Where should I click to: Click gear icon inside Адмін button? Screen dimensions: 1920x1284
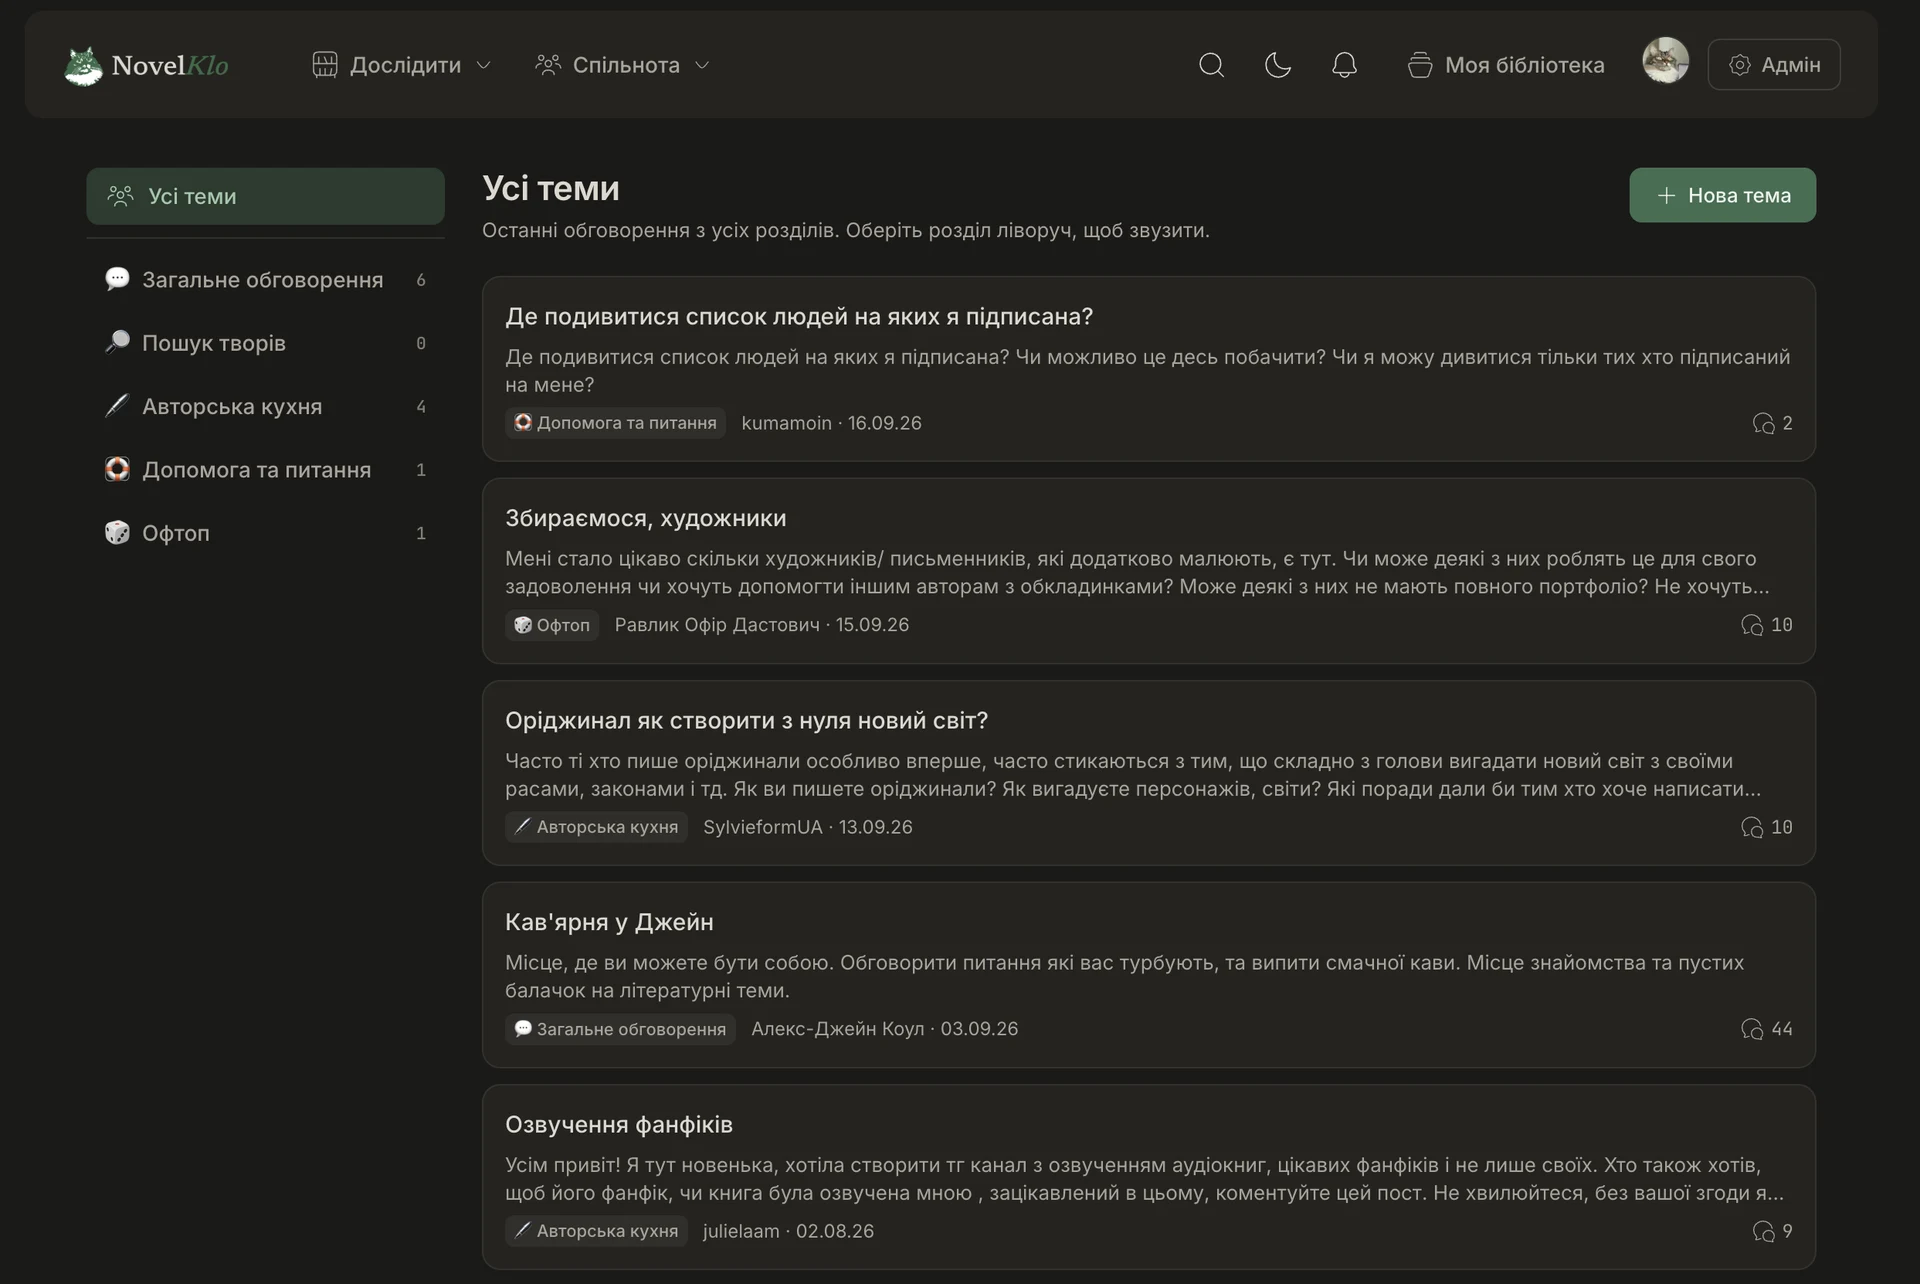pyautogui.click(x=1739, y=65)
